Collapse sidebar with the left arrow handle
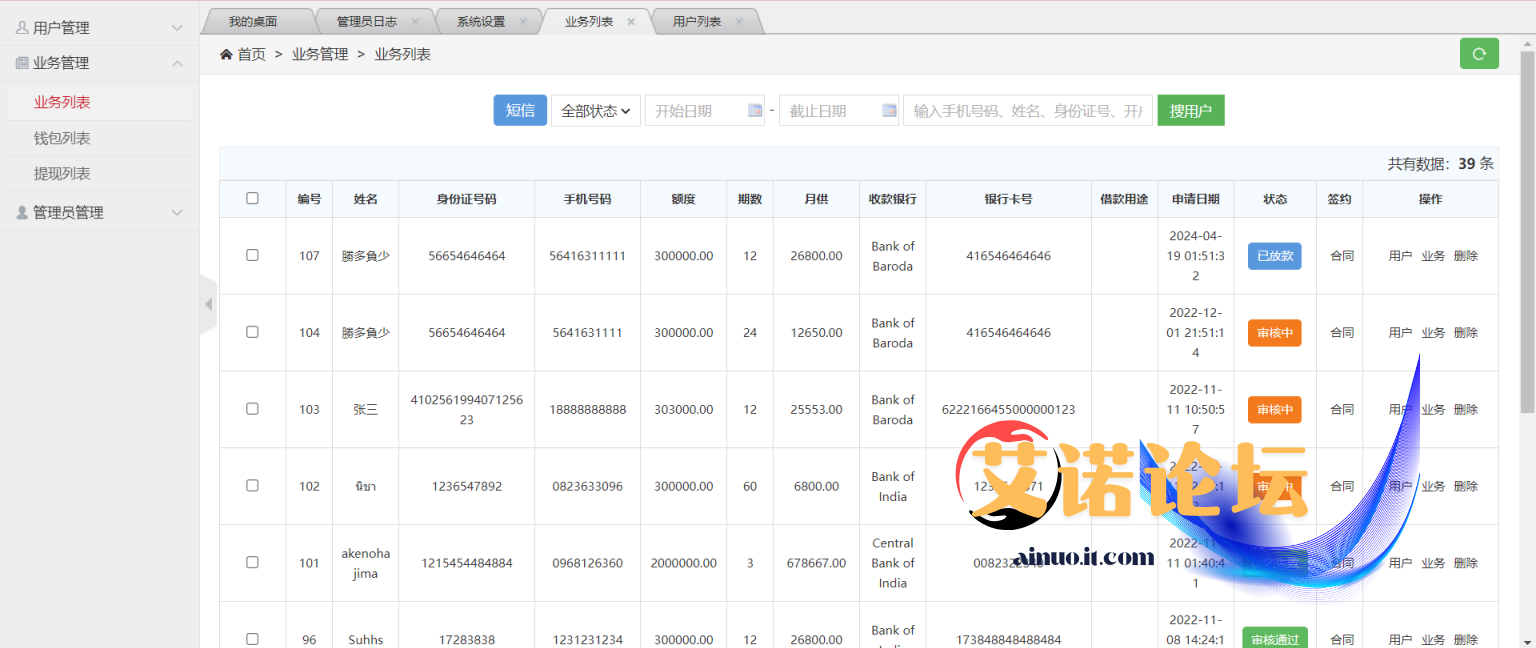 pyautogui.click(x=208, y=304)
